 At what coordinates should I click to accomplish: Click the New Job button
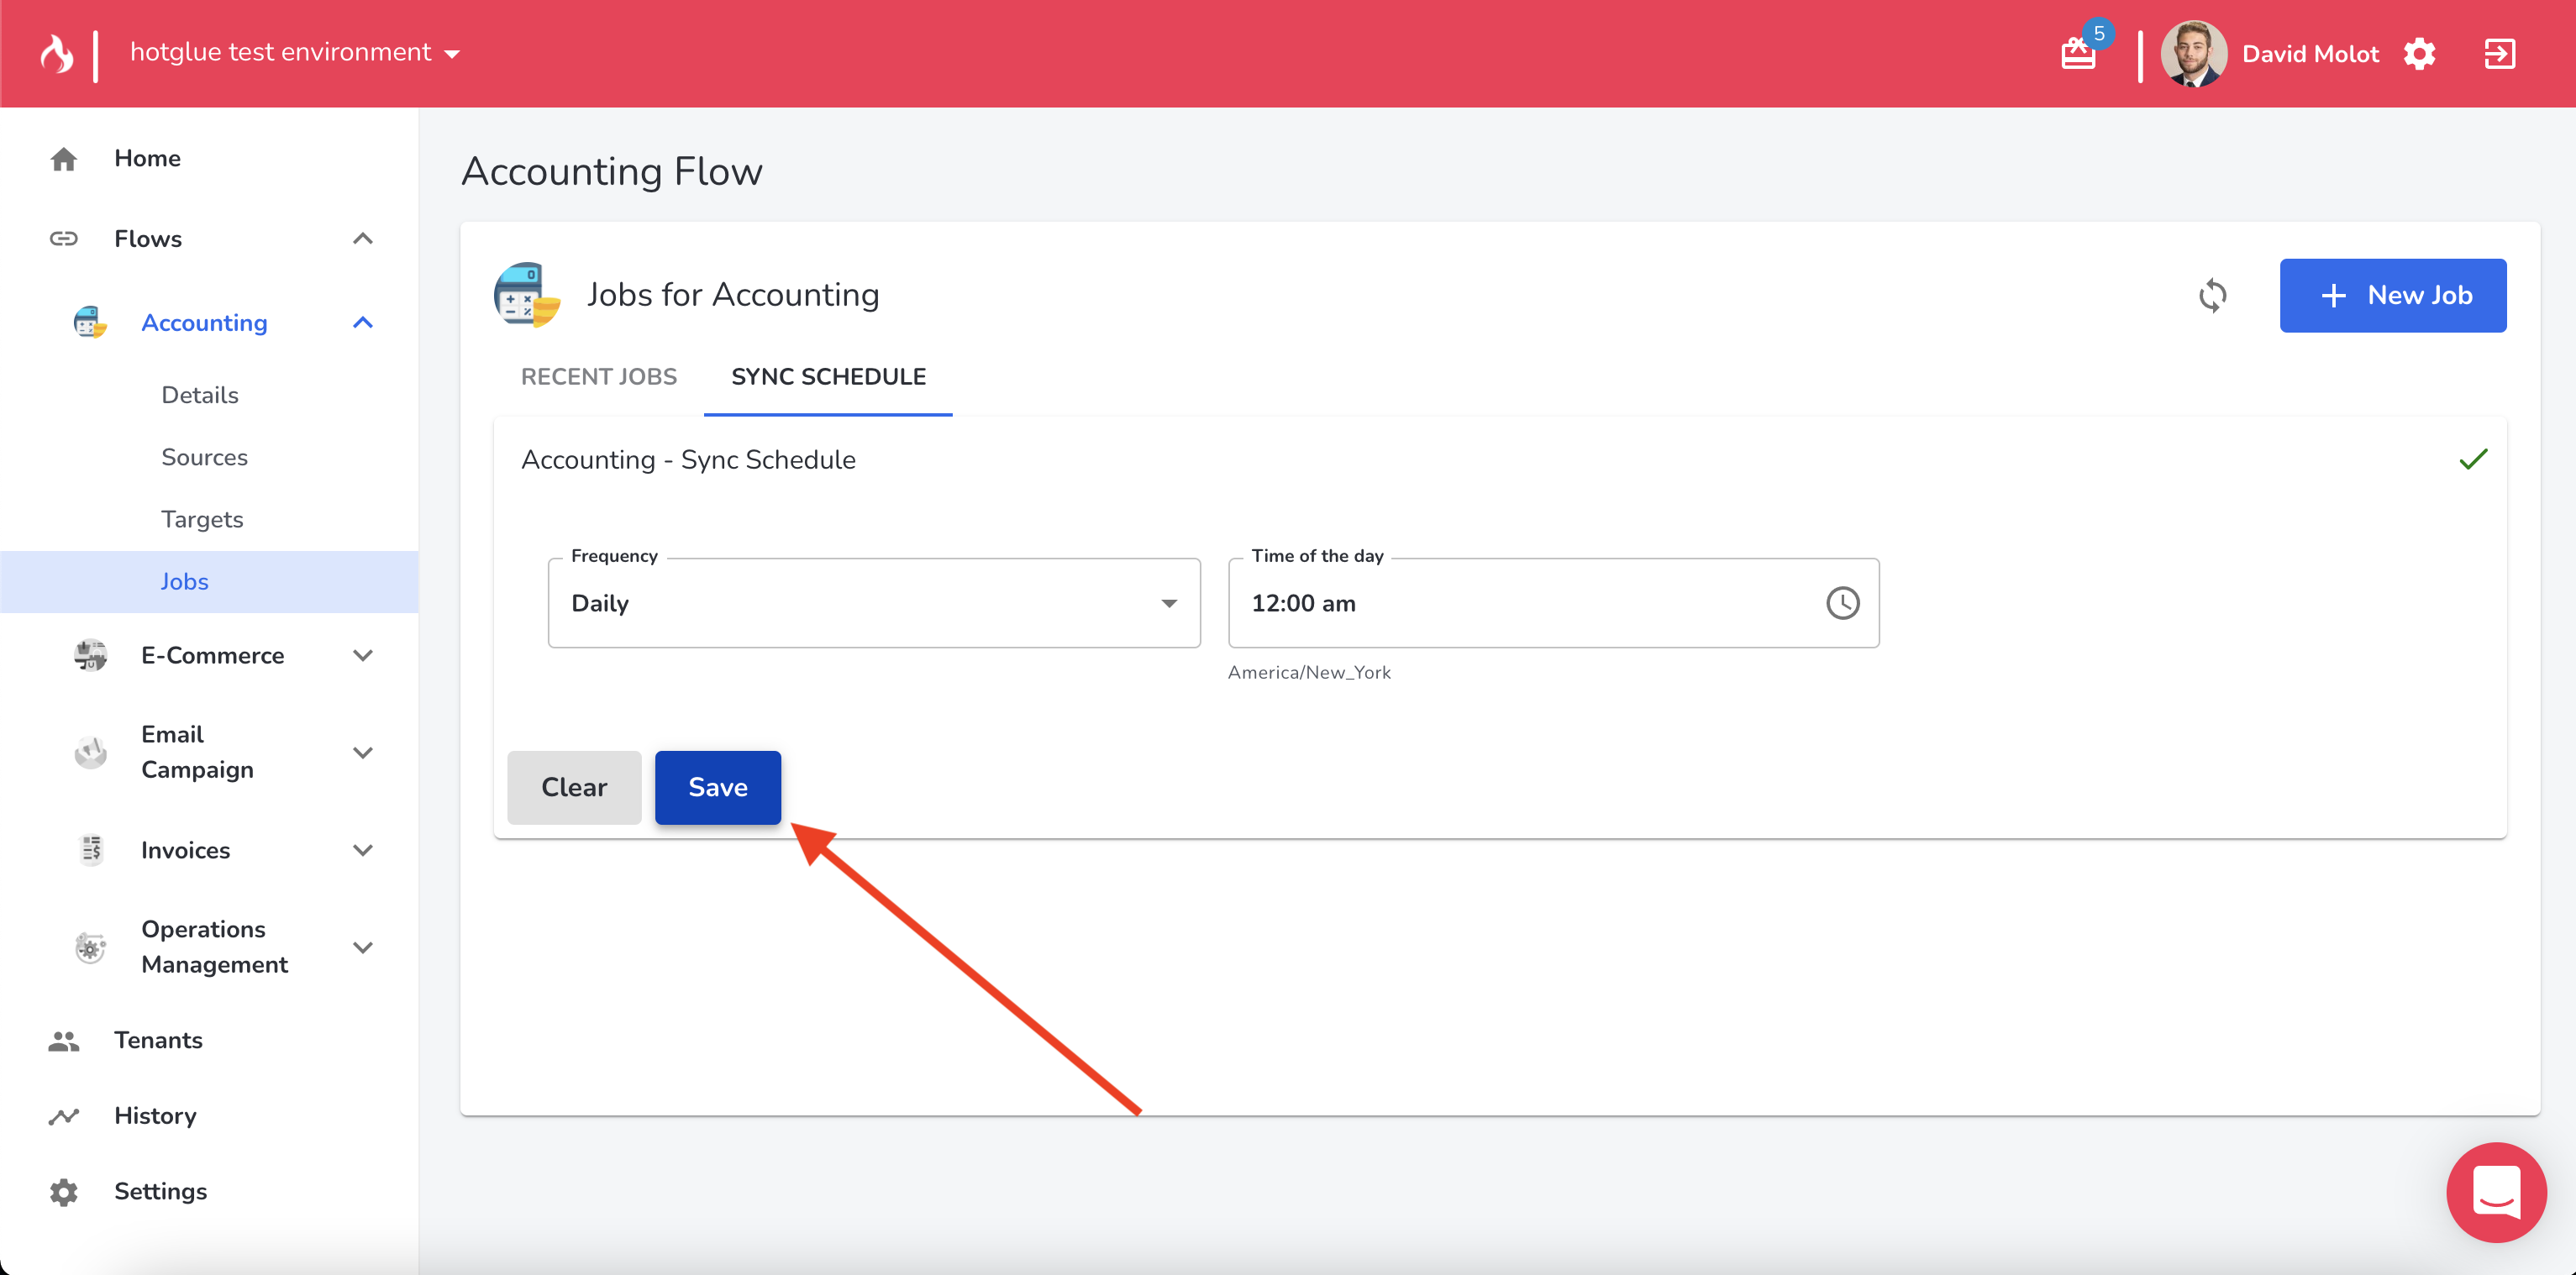pos(2392,296)
